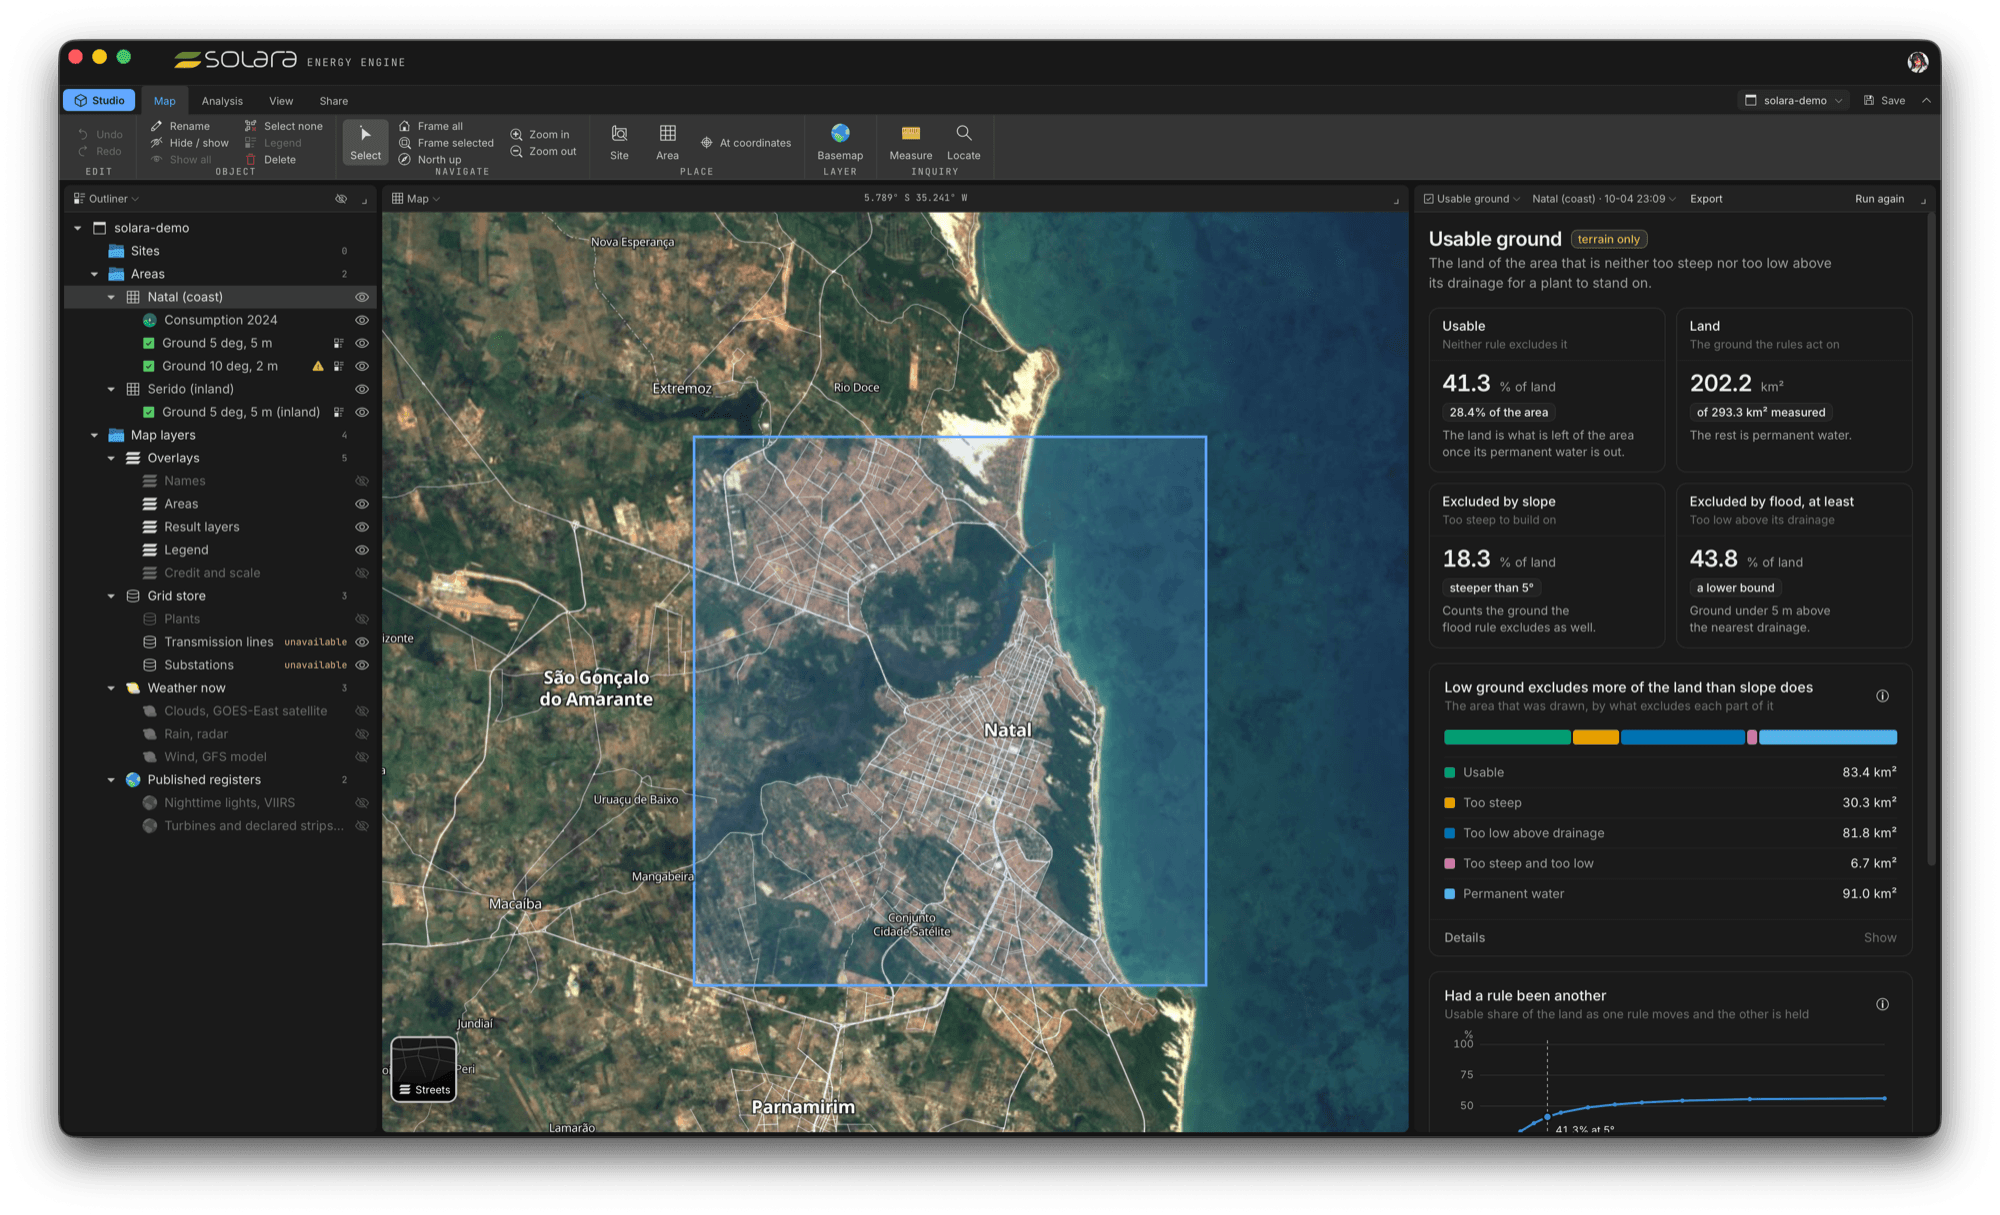Click North up compass item
2000x1215 pixels.
tap(430, 160)
